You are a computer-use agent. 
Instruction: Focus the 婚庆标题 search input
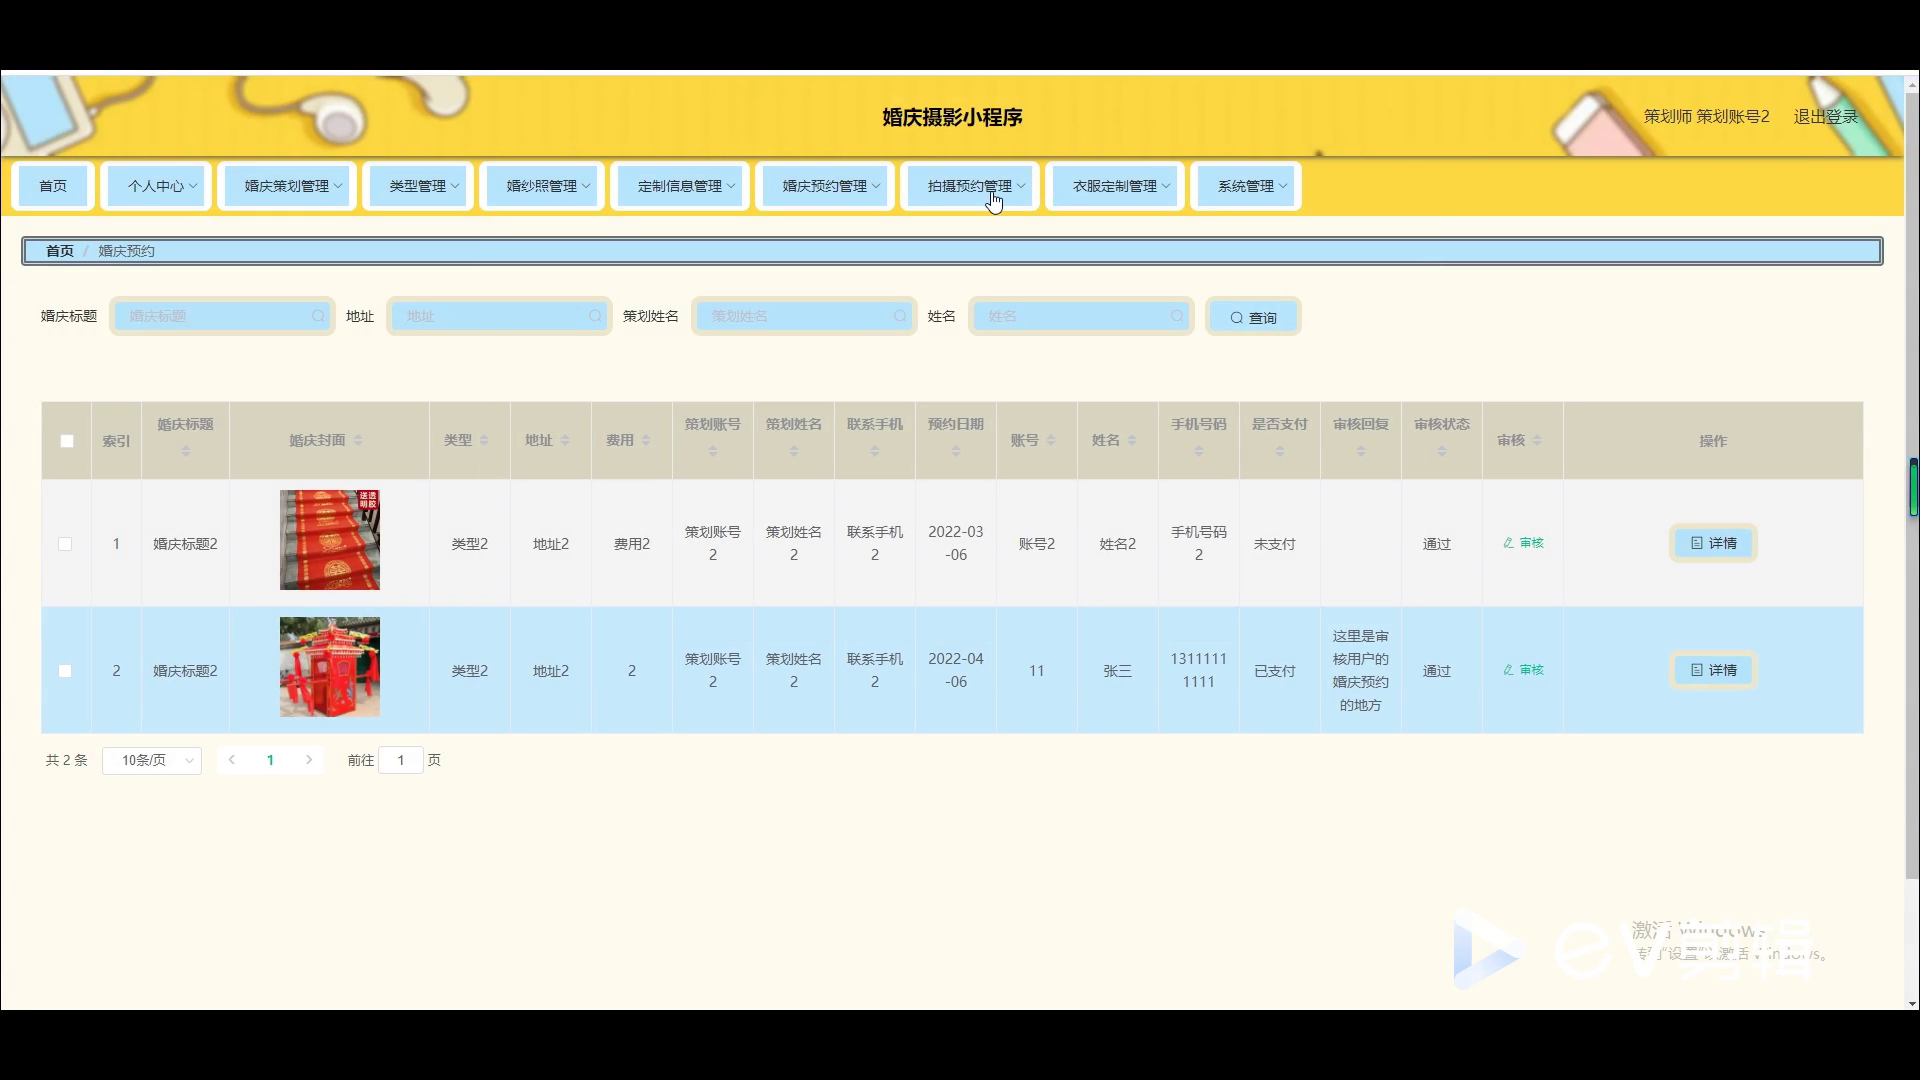pos(222,316)
